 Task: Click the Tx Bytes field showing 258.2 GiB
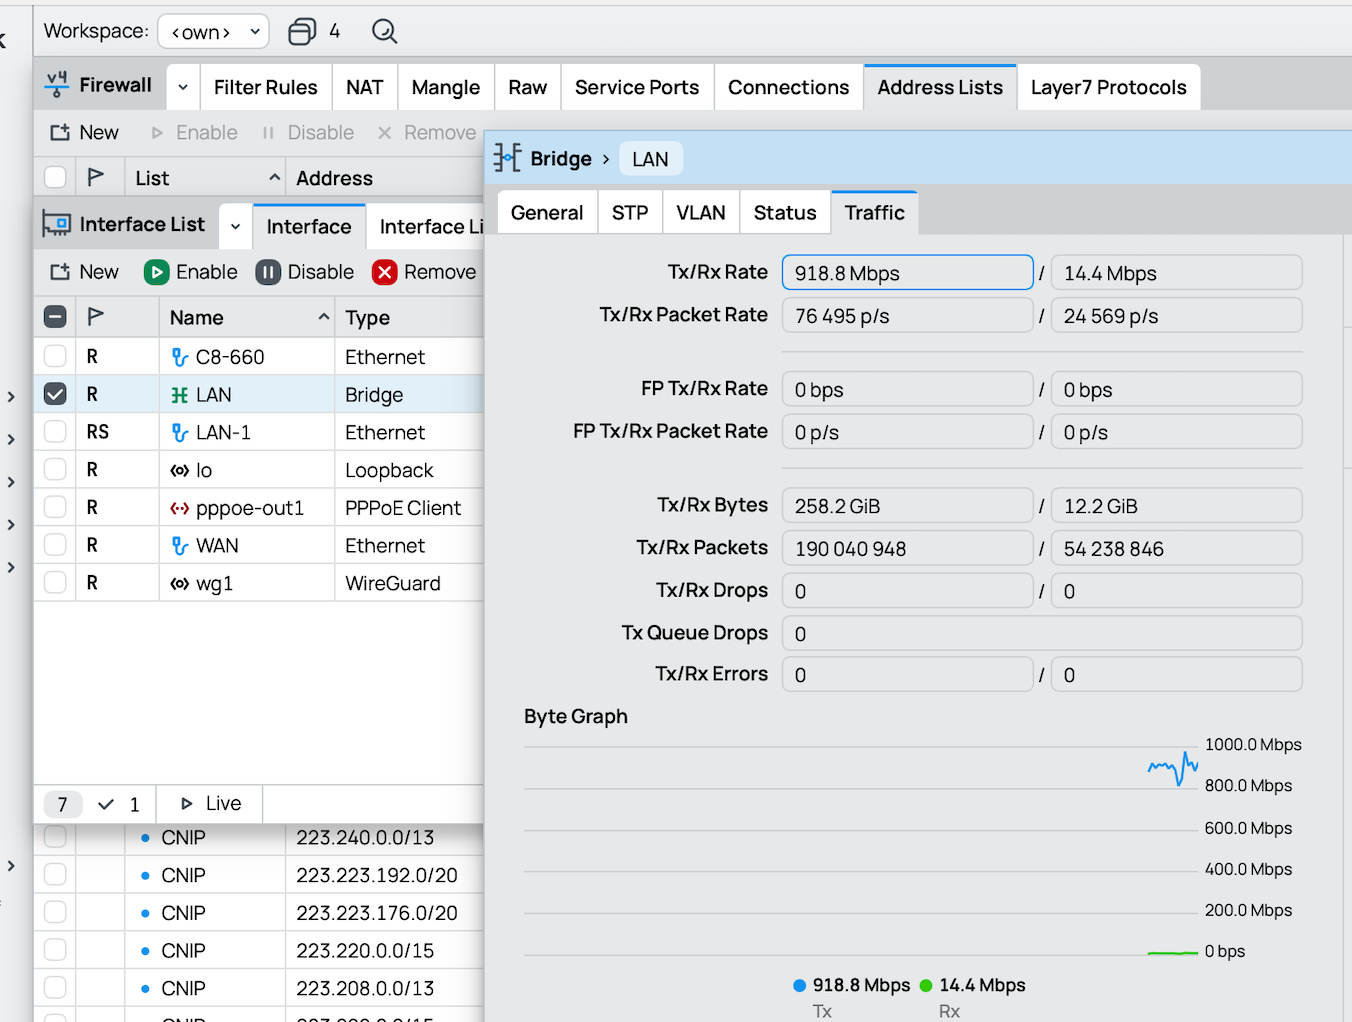(907, 506)
